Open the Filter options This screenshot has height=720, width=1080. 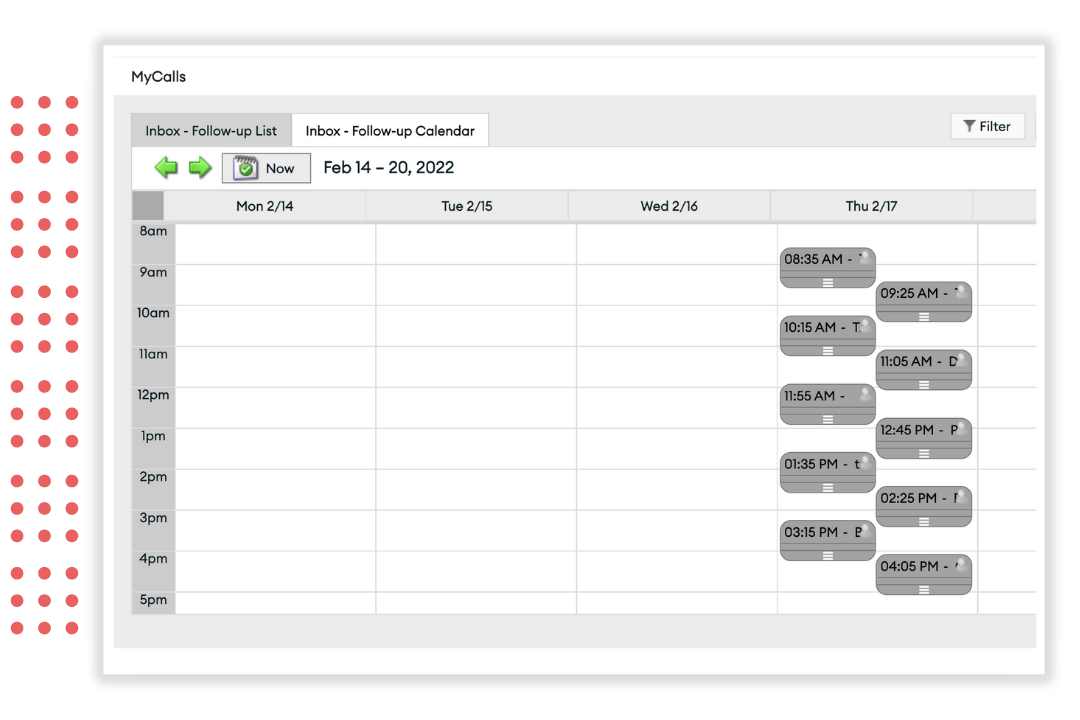987,126
